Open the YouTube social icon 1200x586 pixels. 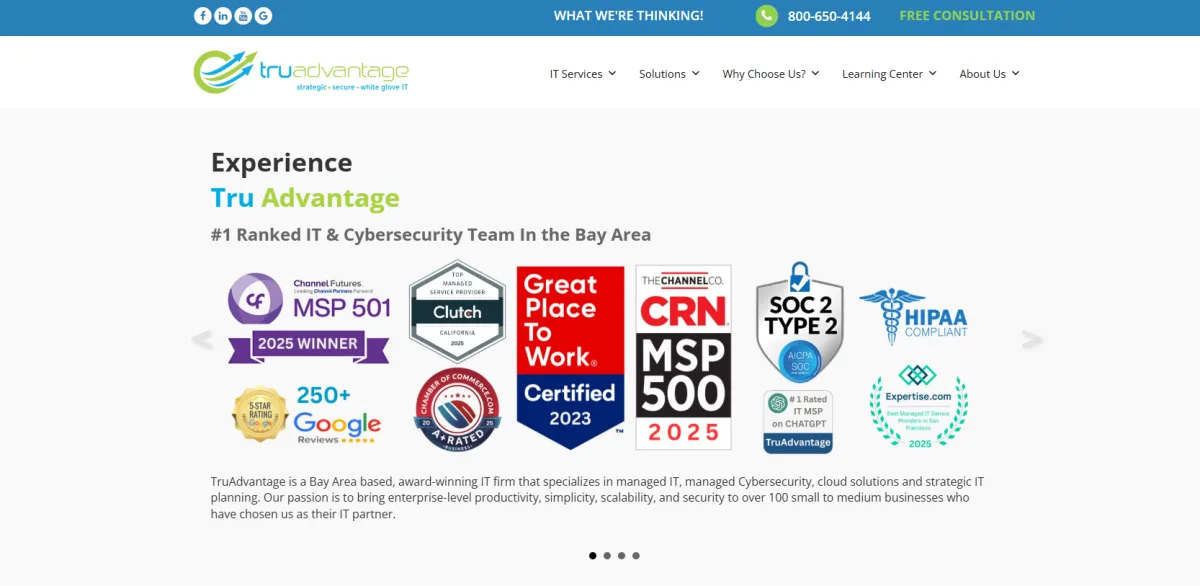[x=243, y=15]
